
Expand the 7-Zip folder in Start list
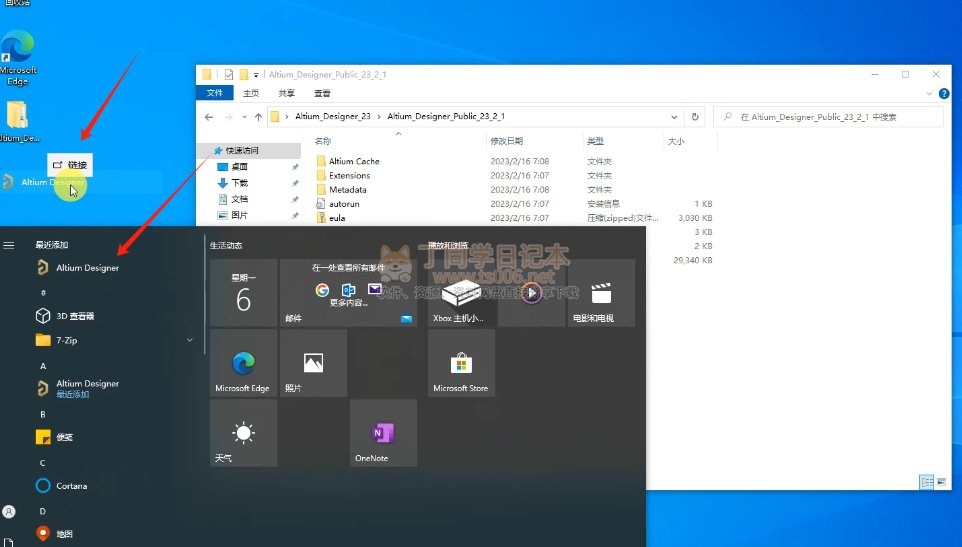[x=190, y=340]
